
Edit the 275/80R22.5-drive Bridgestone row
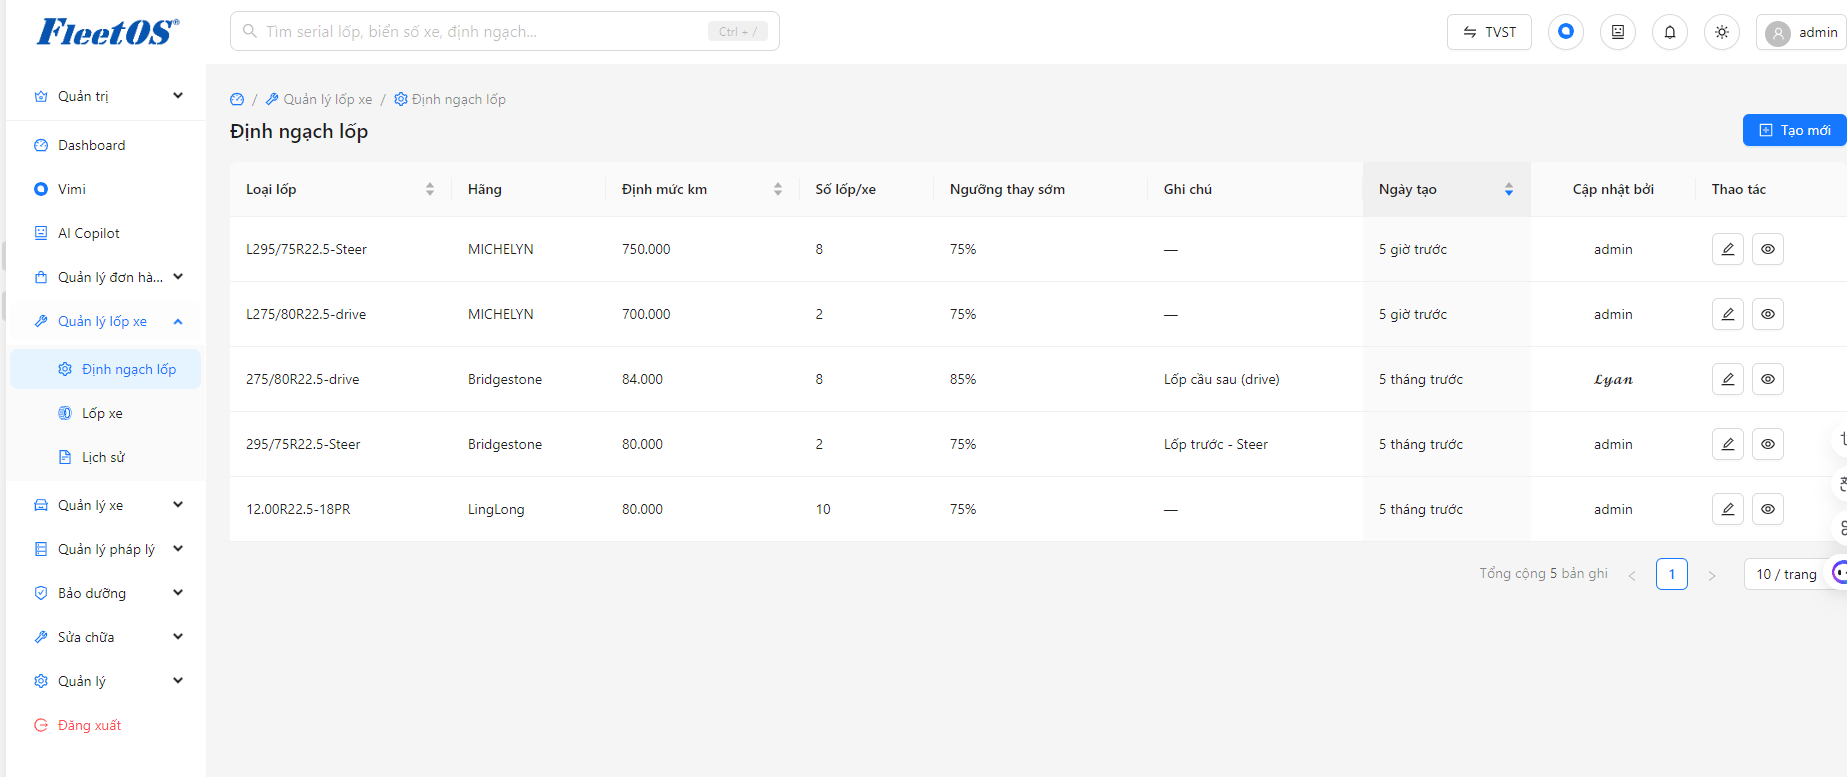tap(1728, 379)
